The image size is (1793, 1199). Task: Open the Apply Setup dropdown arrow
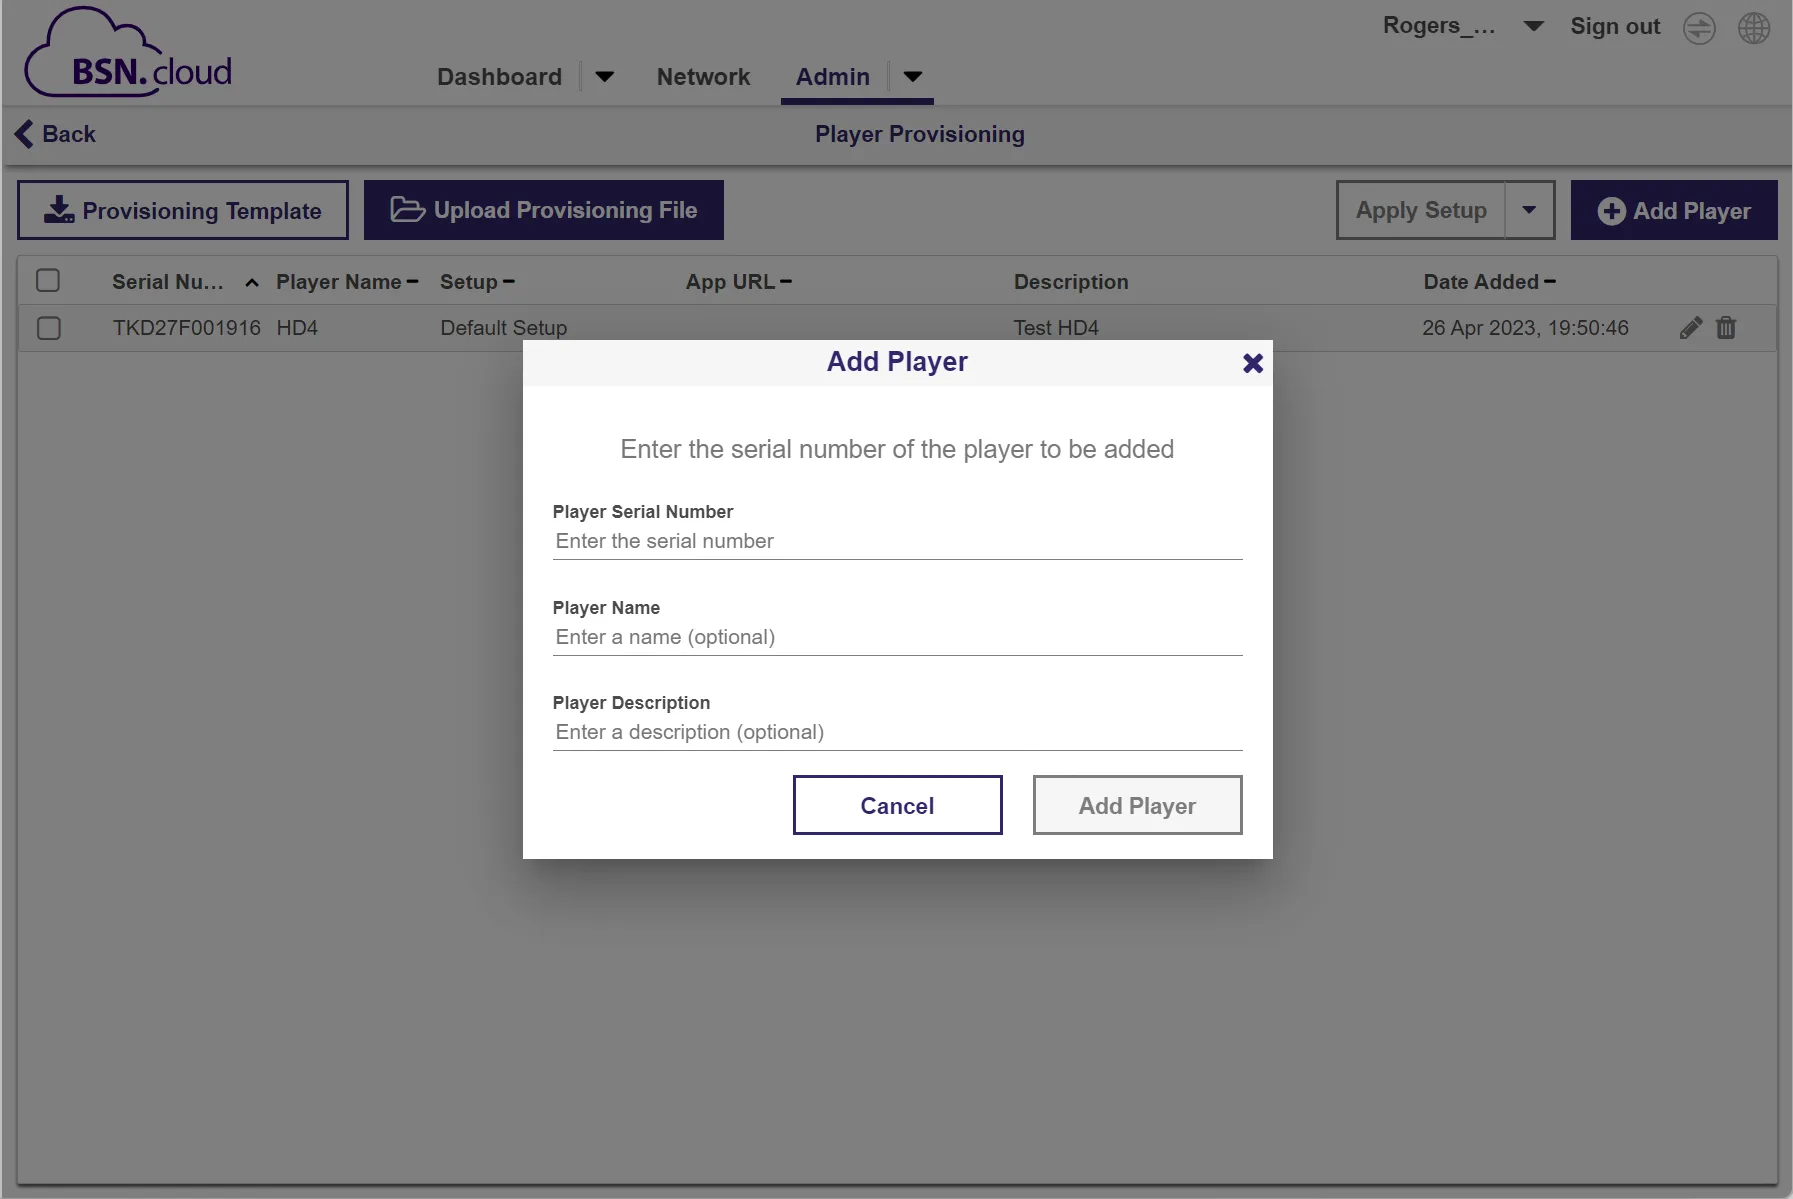pos(1529,210)
